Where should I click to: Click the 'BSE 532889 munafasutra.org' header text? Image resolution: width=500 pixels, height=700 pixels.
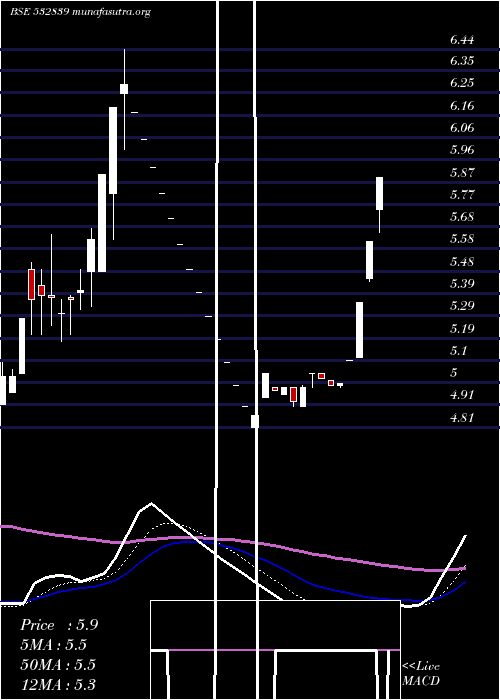coord(80,12)
